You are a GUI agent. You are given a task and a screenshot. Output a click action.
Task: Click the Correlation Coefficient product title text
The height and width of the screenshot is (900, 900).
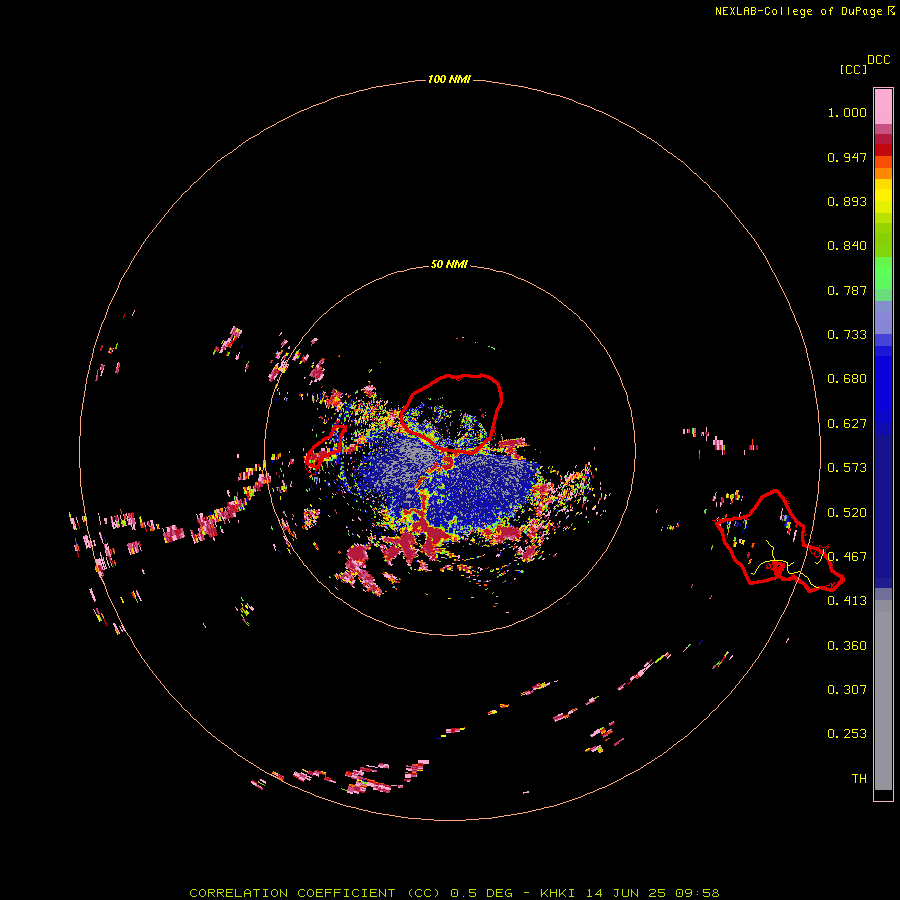454,893
